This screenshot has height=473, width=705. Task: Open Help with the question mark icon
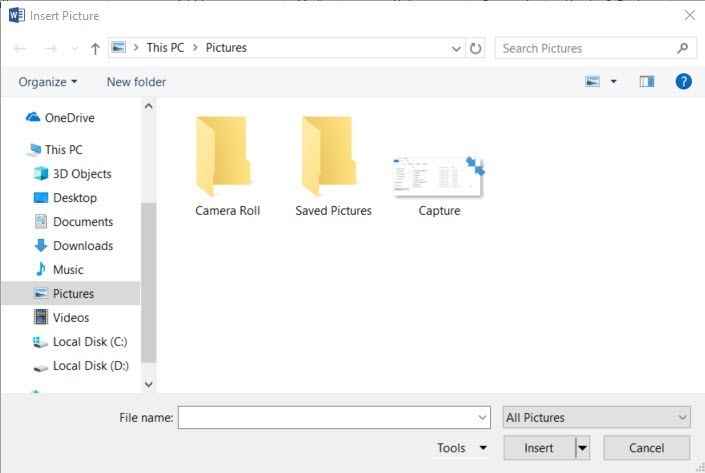click(x=683, y=81)
